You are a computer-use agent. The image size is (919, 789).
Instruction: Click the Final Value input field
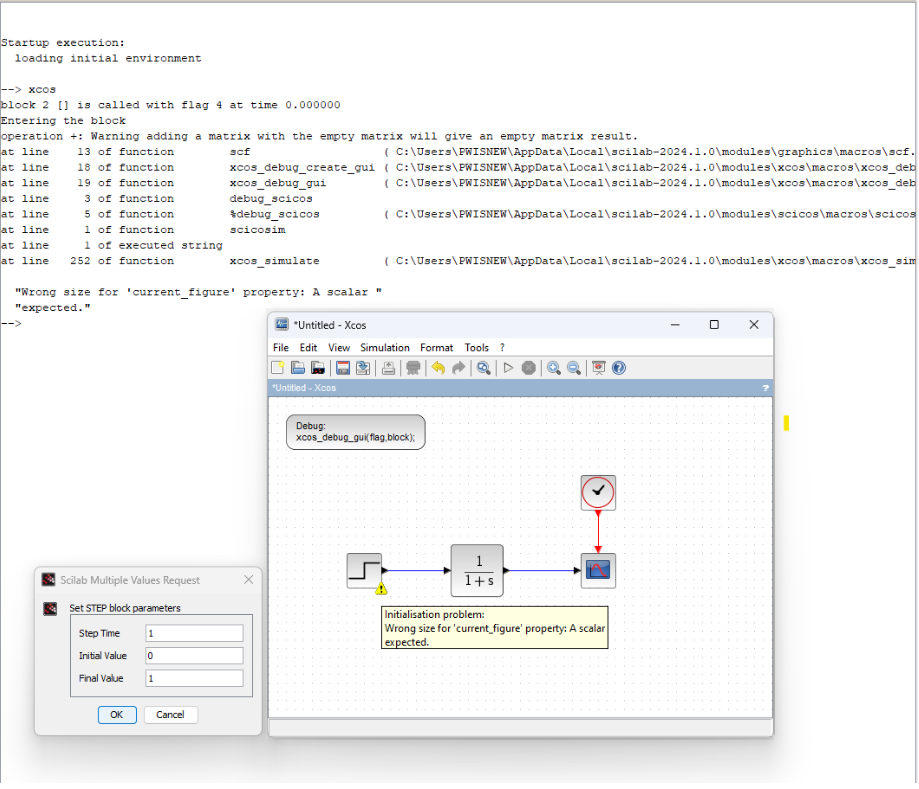(194, 678)
